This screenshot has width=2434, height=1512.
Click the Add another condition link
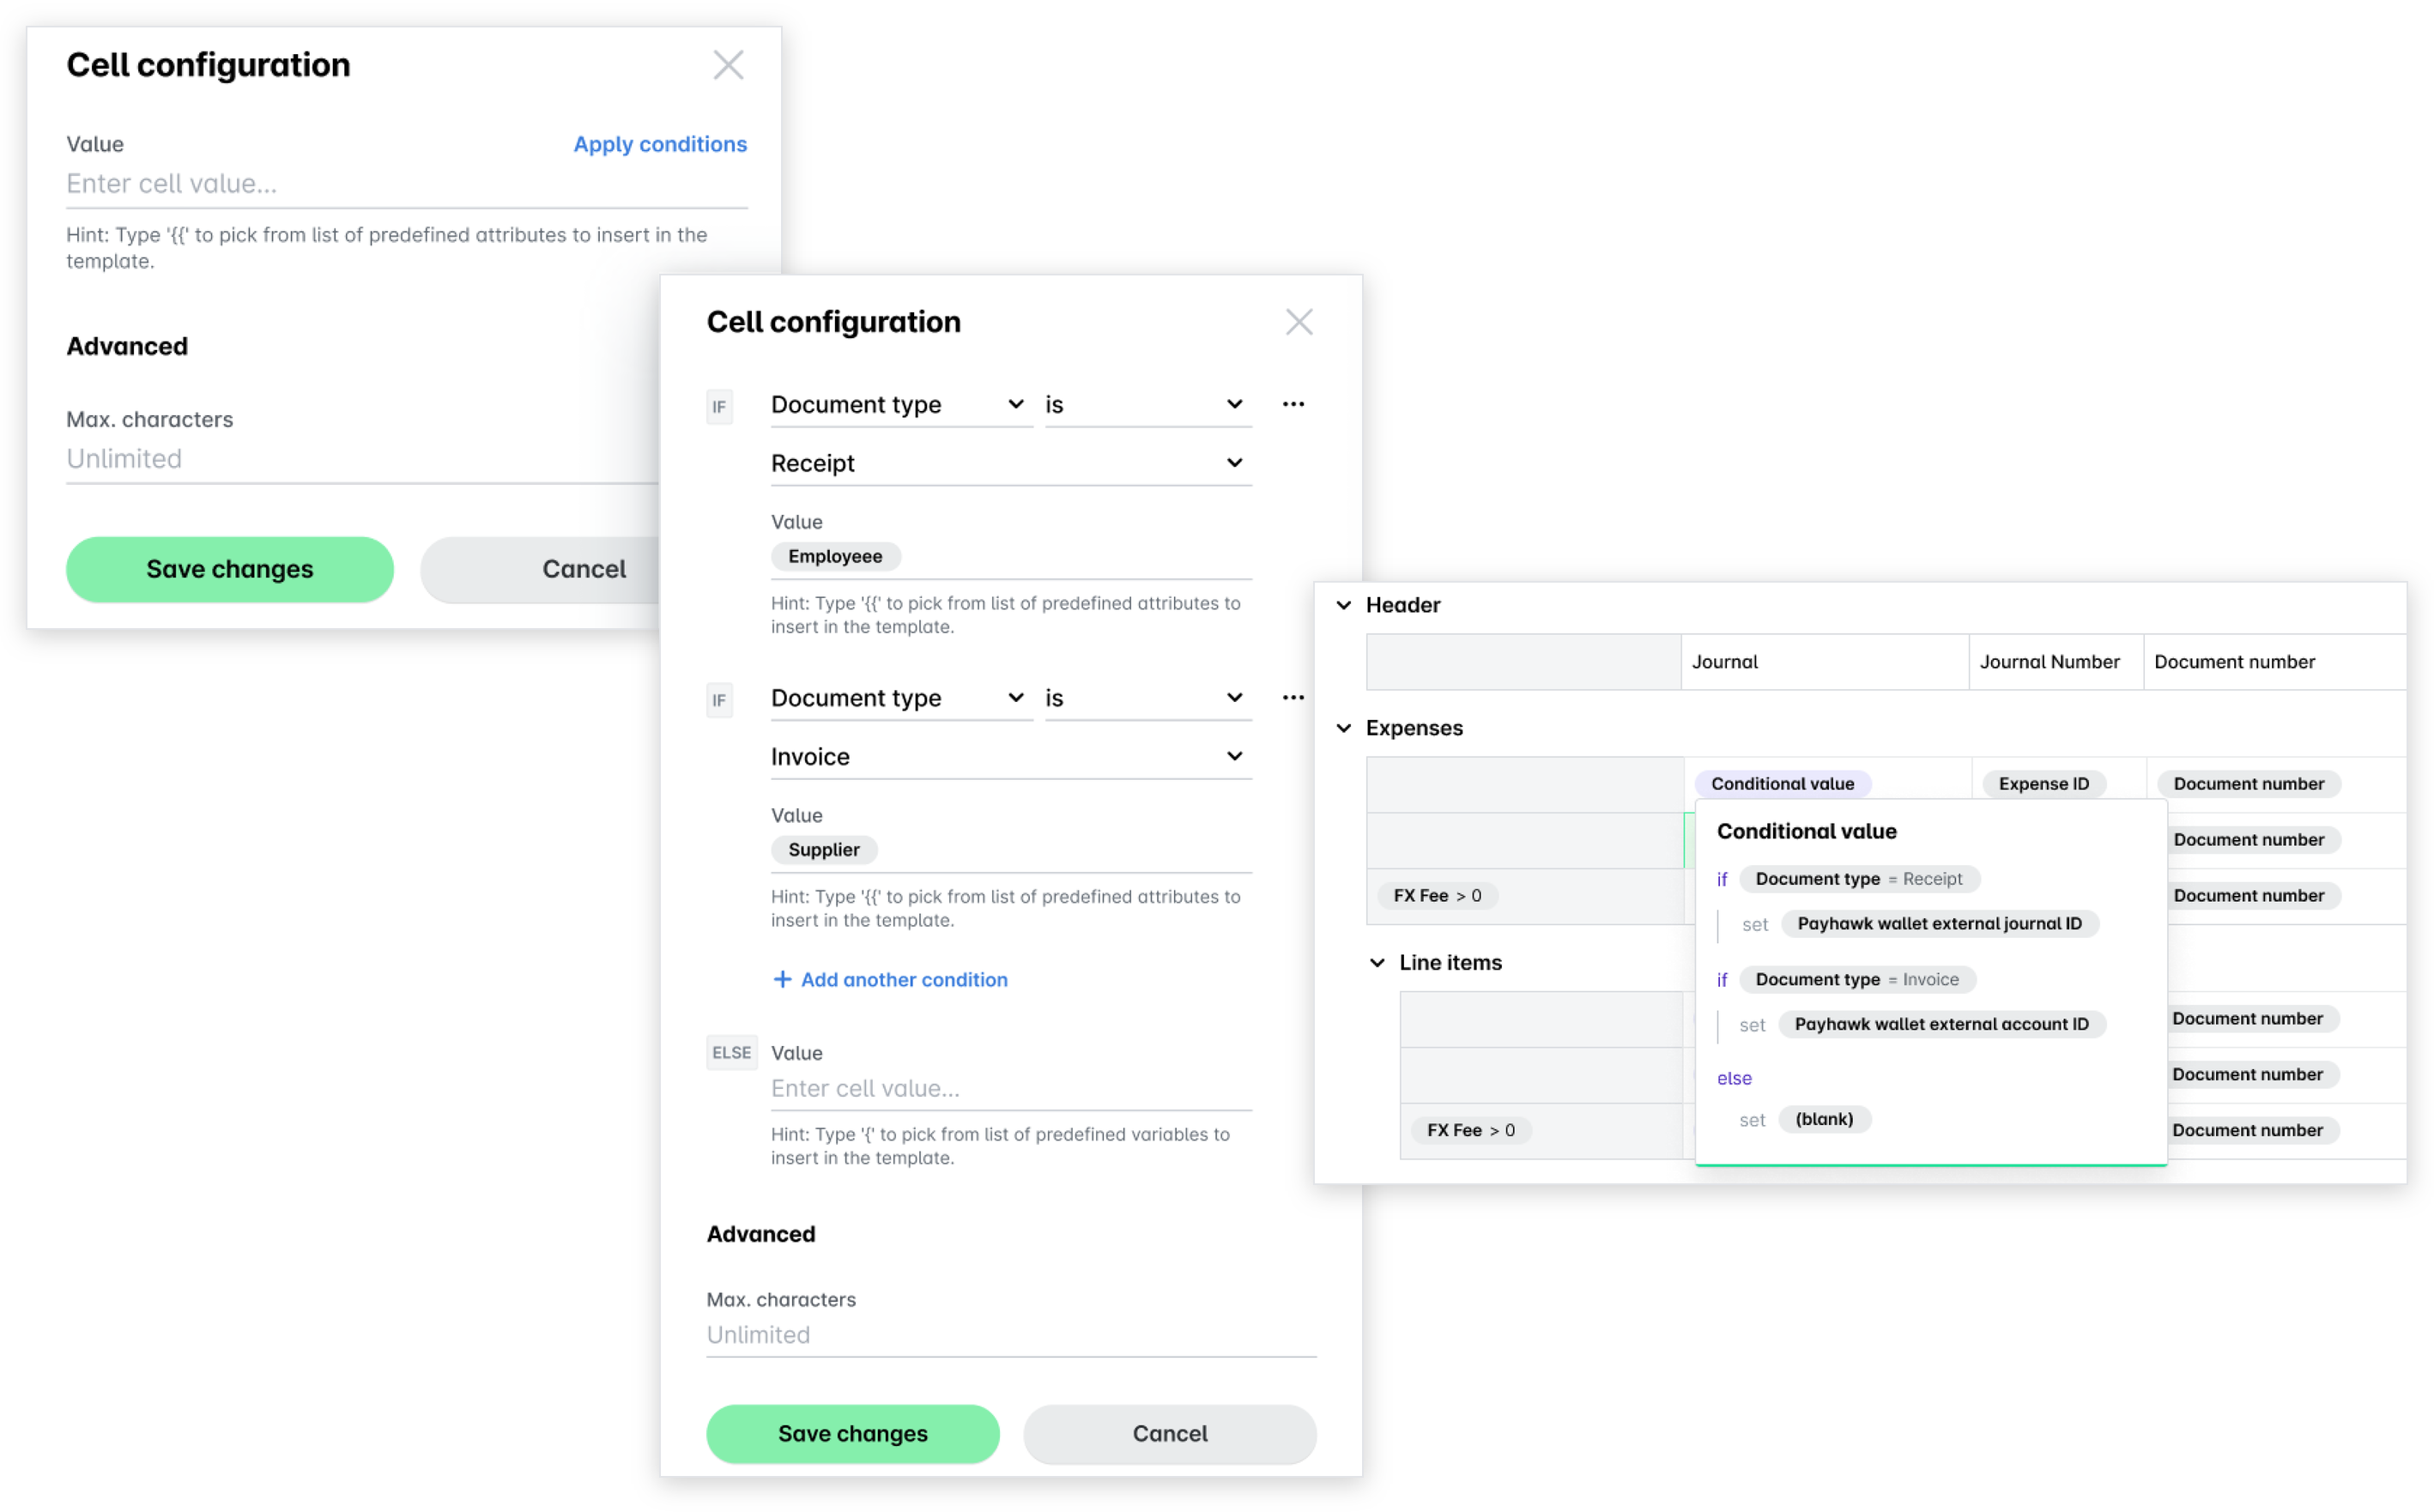click(904, 979)
